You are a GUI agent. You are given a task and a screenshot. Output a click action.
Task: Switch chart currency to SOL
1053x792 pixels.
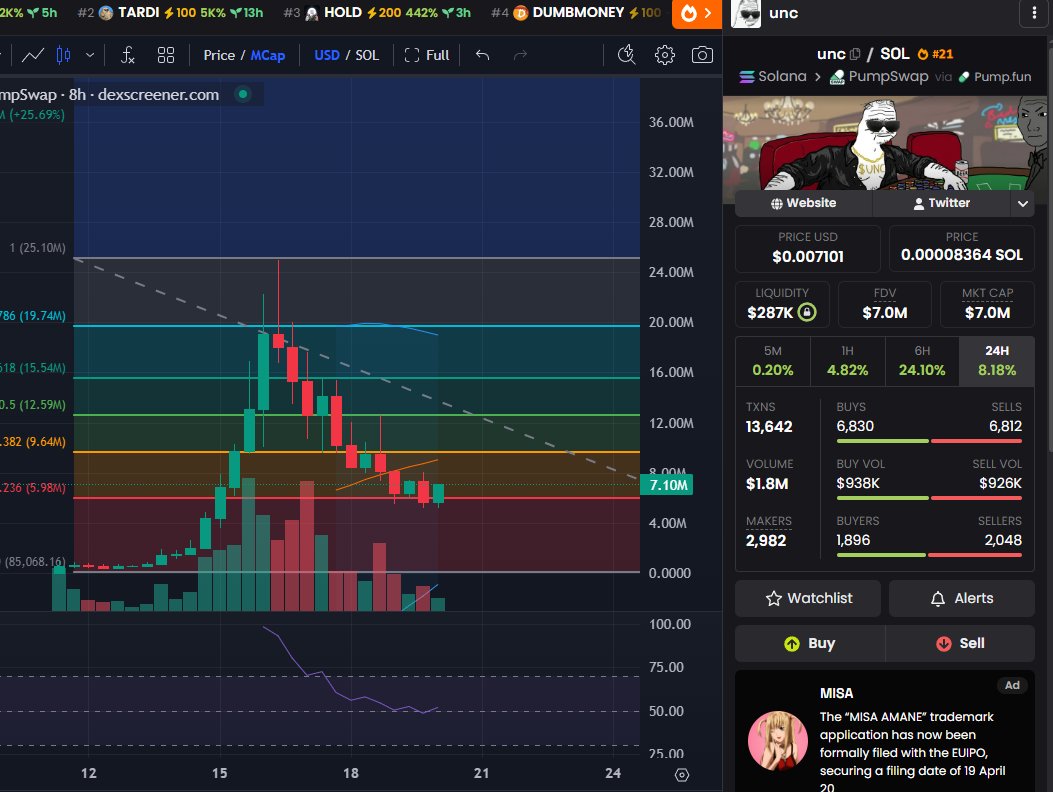(x=367, y=55)
